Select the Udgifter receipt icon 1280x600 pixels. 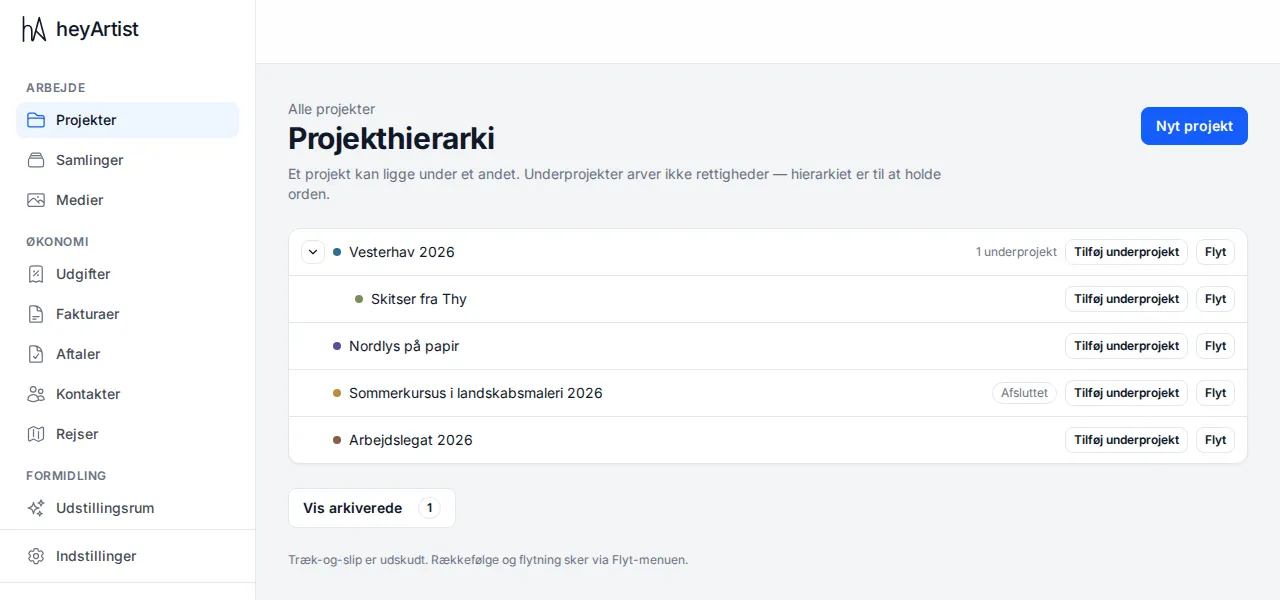36,274
